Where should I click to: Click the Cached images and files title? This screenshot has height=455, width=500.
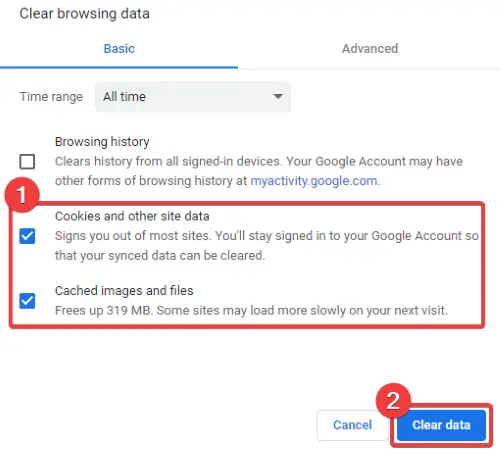[x=124, y=291]
